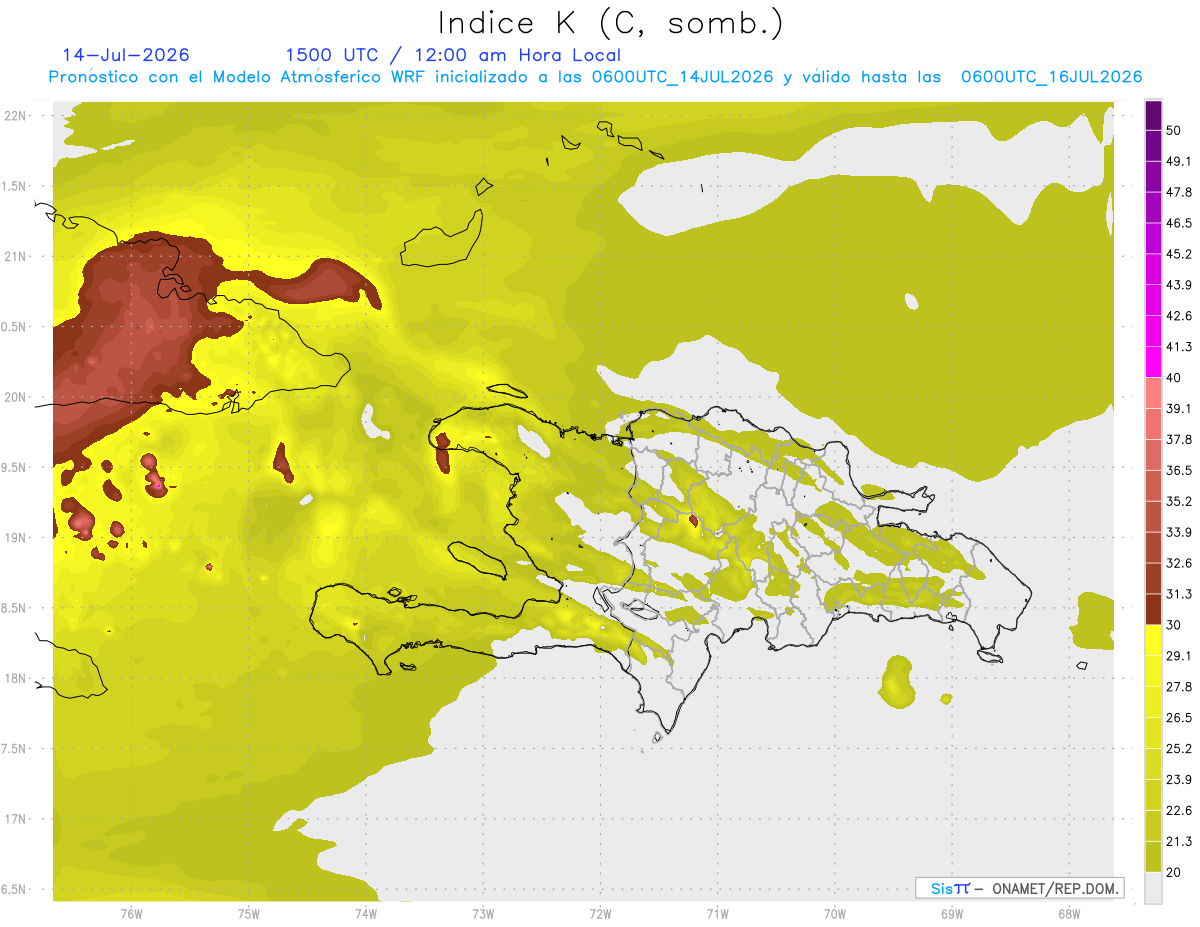Click the '75W' longitude label
The image size is (1200, 927).
tap(249, 913)
